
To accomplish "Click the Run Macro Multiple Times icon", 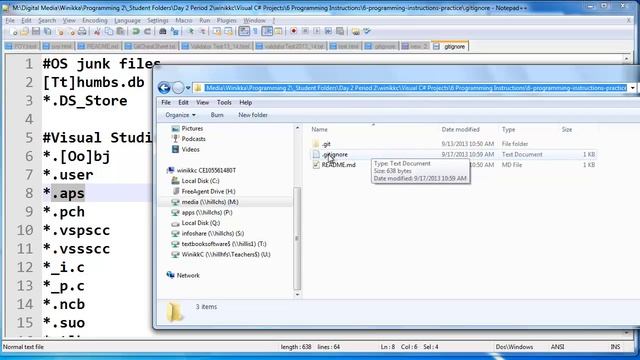I will click(328, 31).
